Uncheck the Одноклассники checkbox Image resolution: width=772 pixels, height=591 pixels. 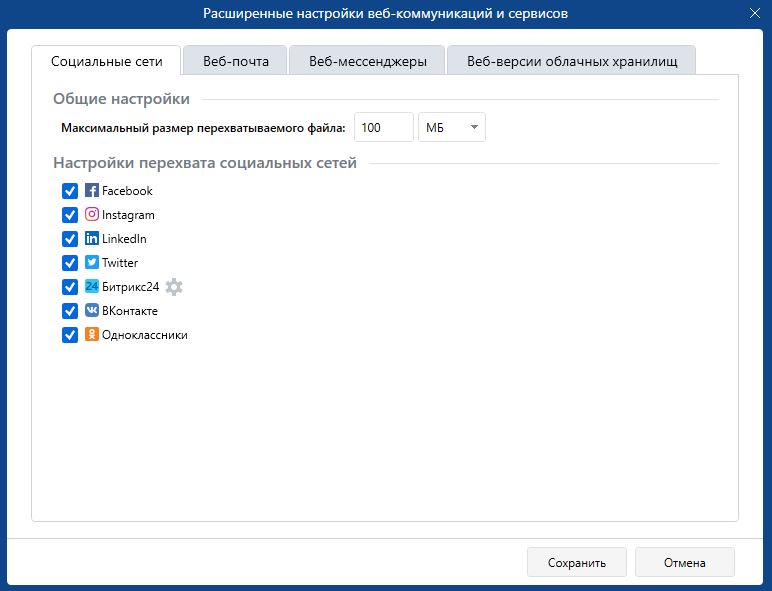(70, 335)
